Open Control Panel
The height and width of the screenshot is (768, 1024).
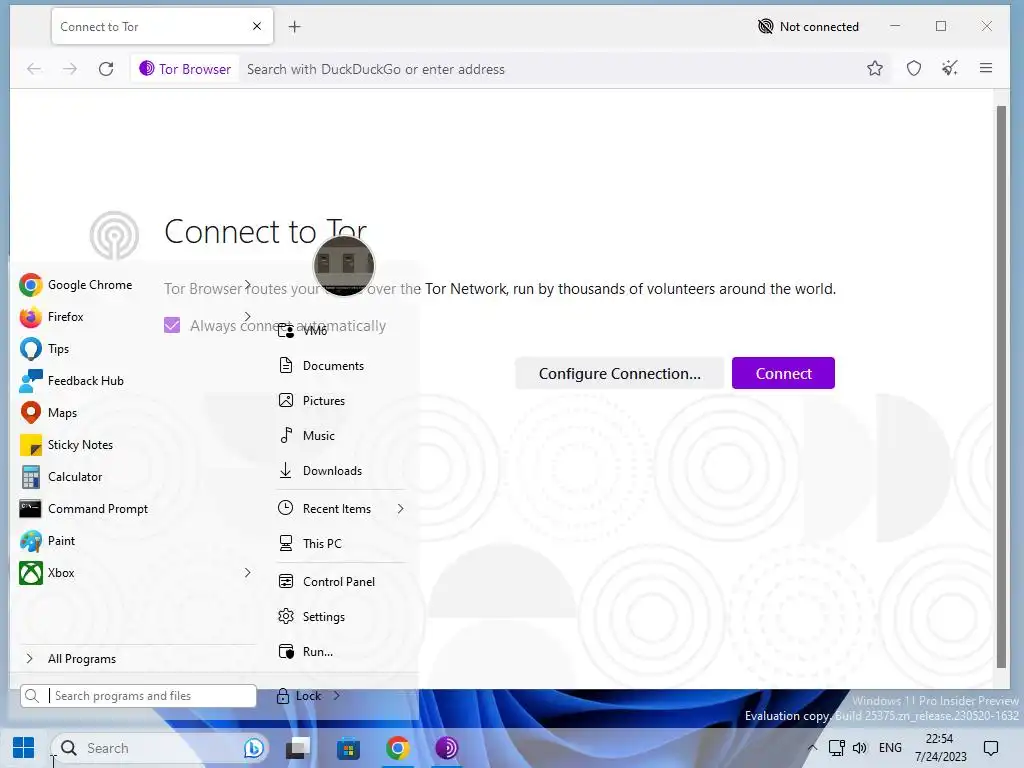tap(327, 581)
